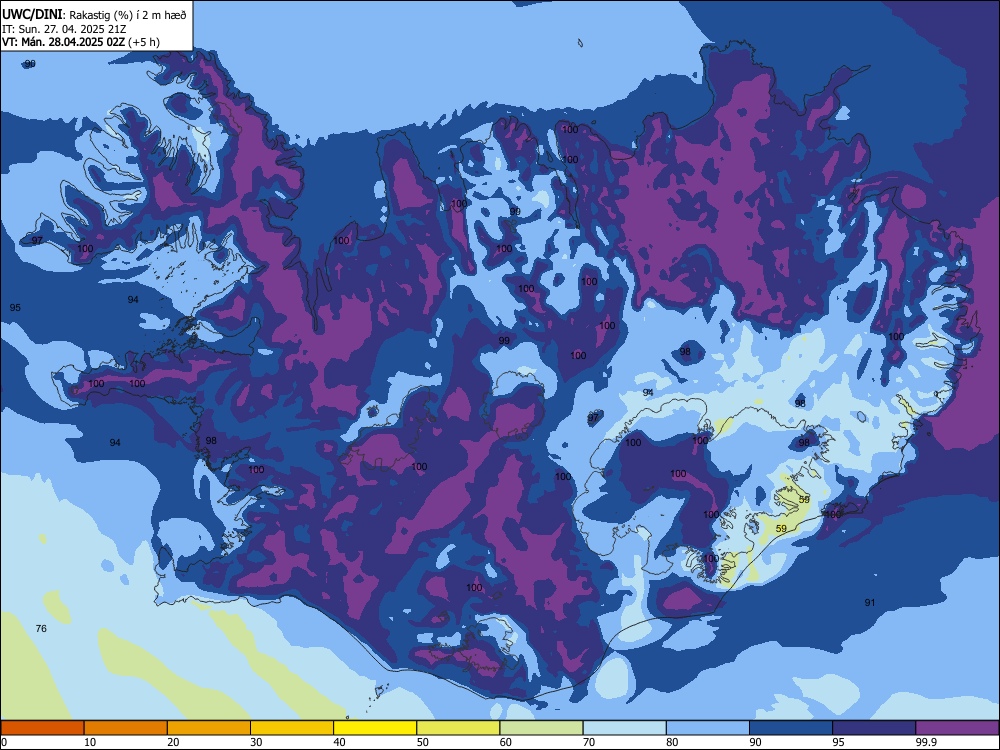
Task: Click the pale blue 70–80 legend swatch
Action: tap(625, 728)
